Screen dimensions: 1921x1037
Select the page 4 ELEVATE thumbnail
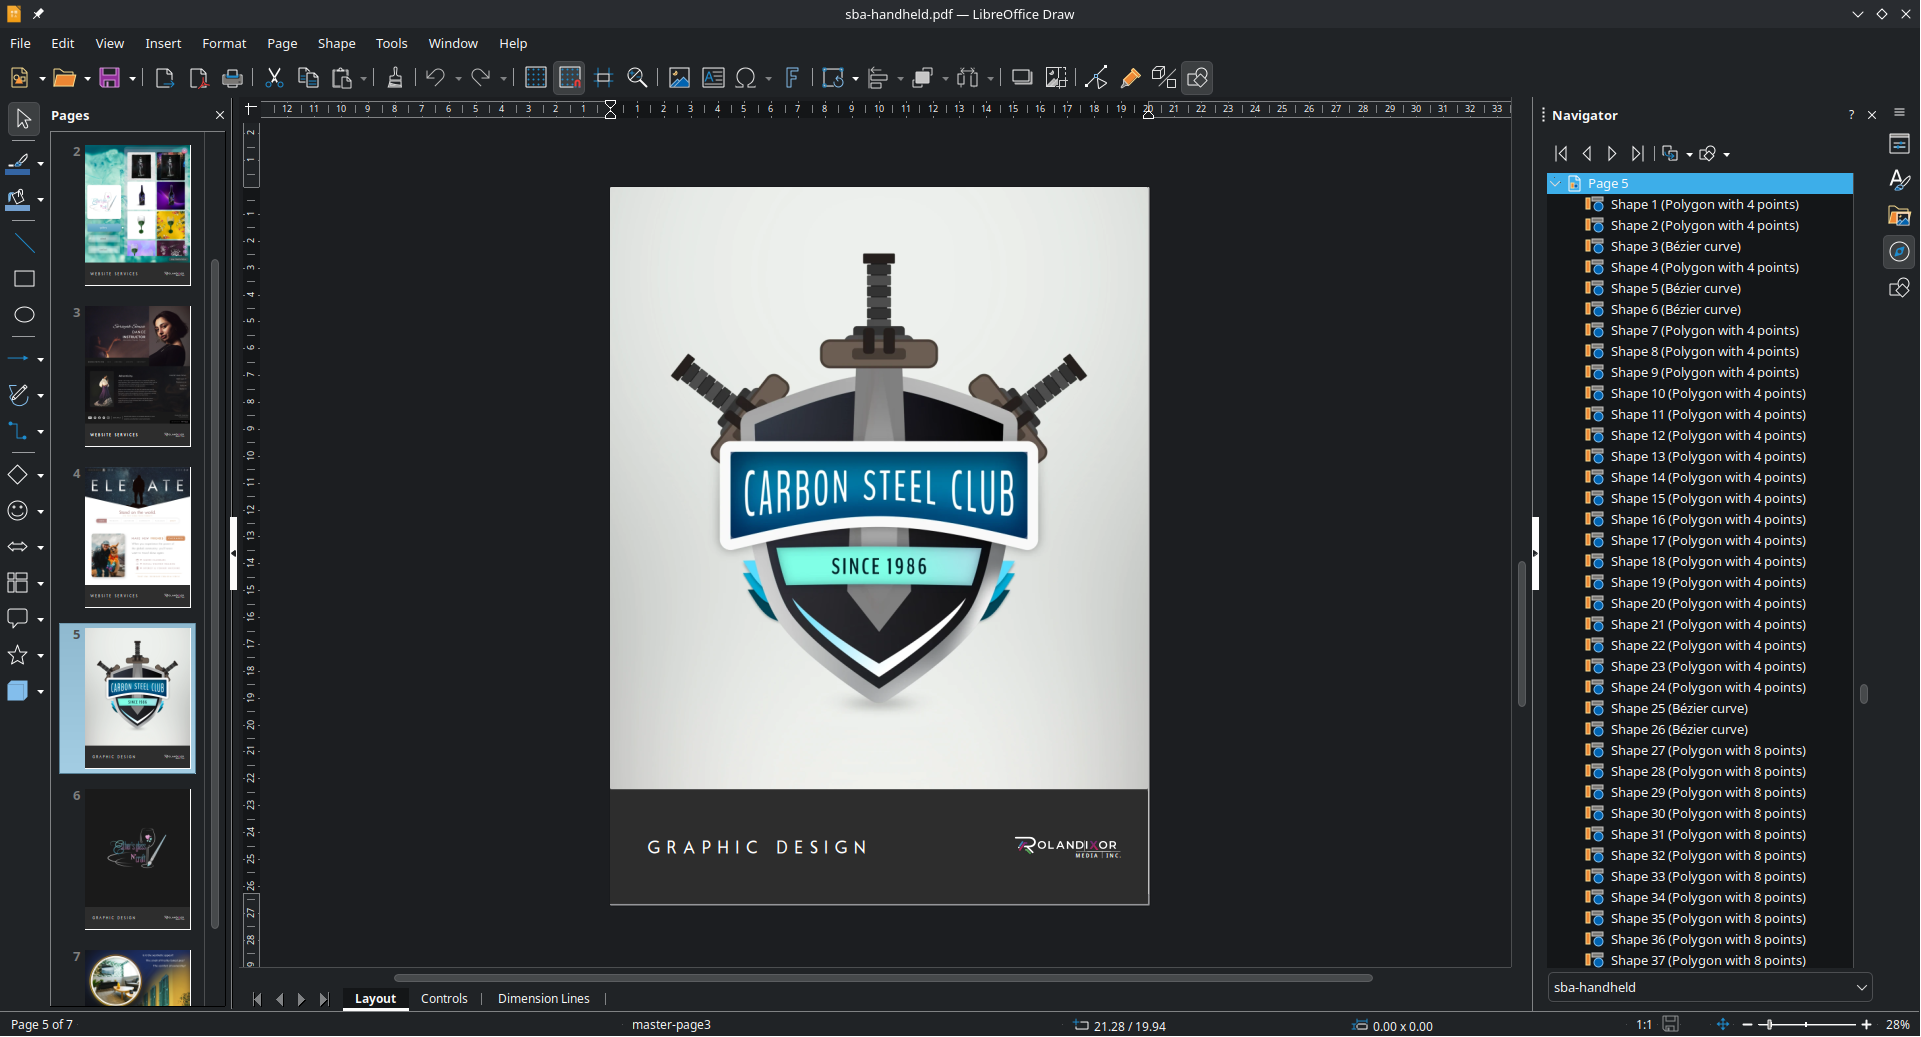click(x=137, y=537)
